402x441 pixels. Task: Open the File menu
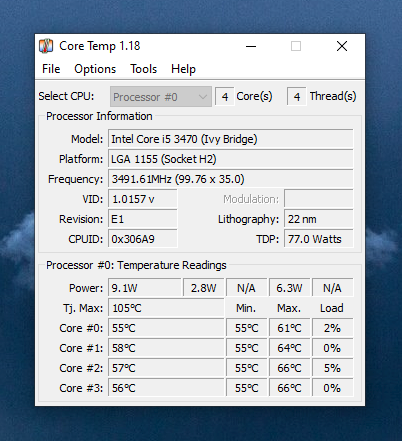pos(51,69)
